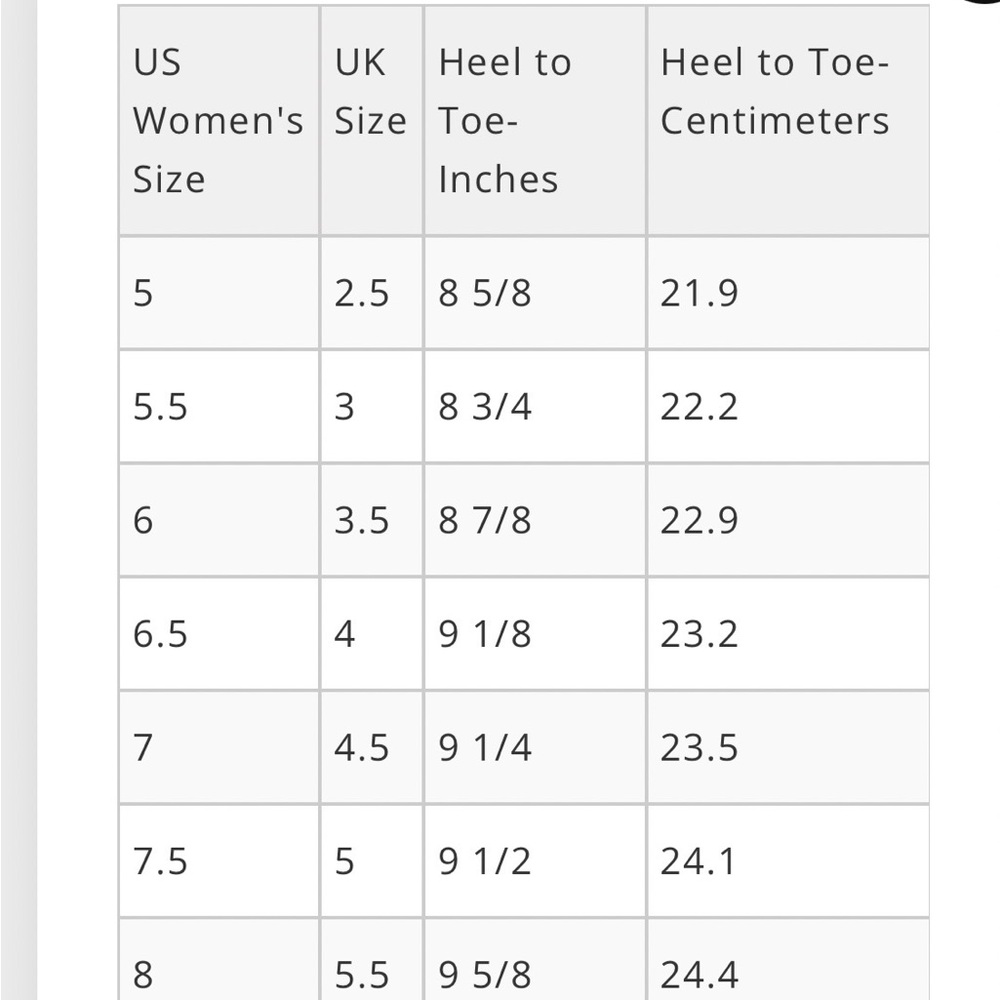This screenshot has width=1000, height=1000.
Task: Click the US Women's size 5 cell
Action: 144,293
